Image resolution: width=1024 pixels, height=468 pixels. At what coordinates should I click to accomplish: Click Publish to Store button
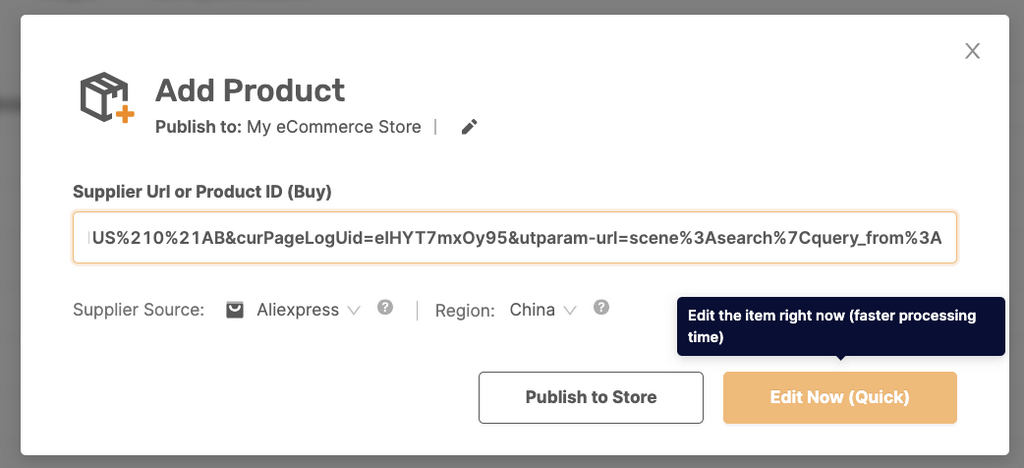591,398
